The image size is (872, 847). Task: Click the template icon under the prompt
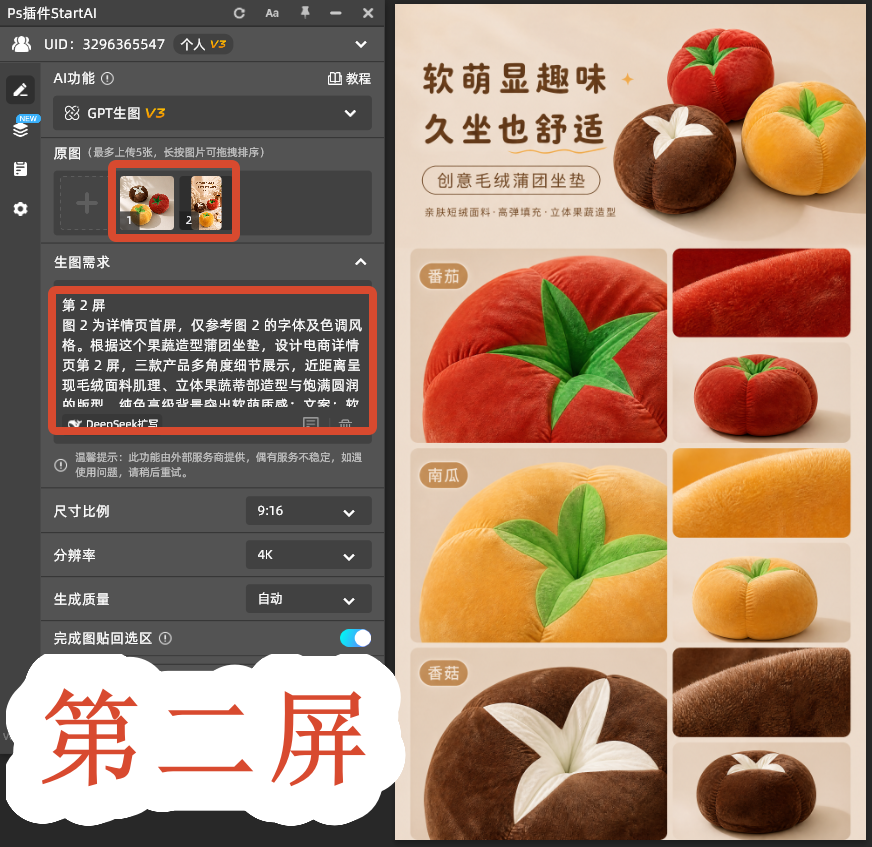pos(311,424)
